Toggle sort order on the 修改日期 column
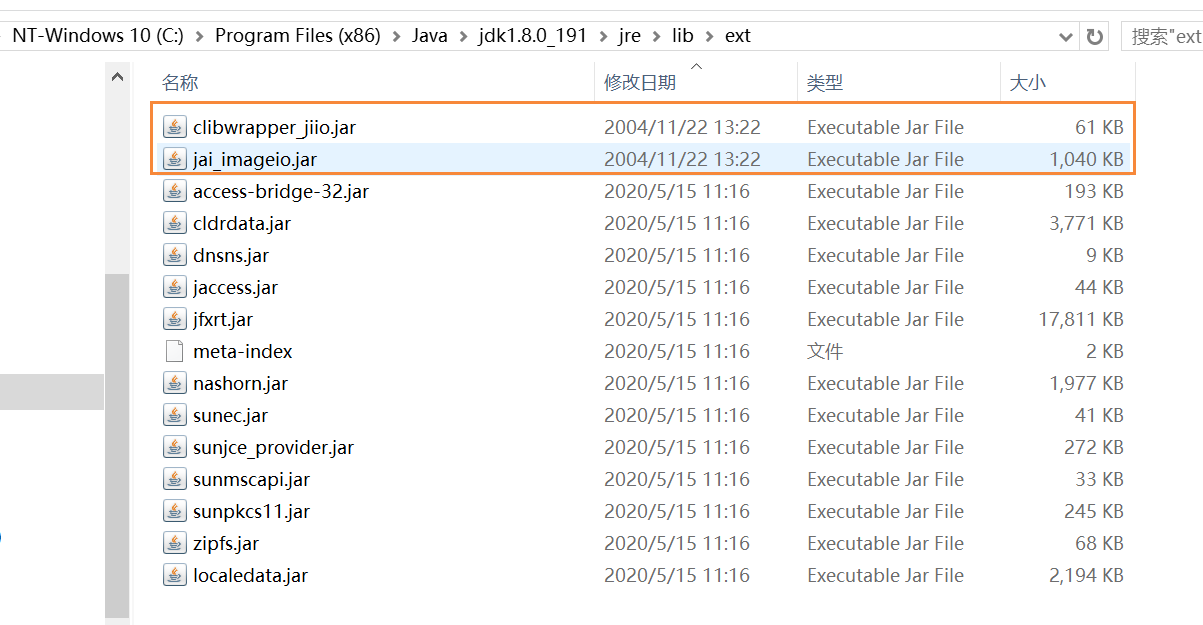Viewport: 1203px width, 625px height. pyautogui.click(x=639, y=82)
